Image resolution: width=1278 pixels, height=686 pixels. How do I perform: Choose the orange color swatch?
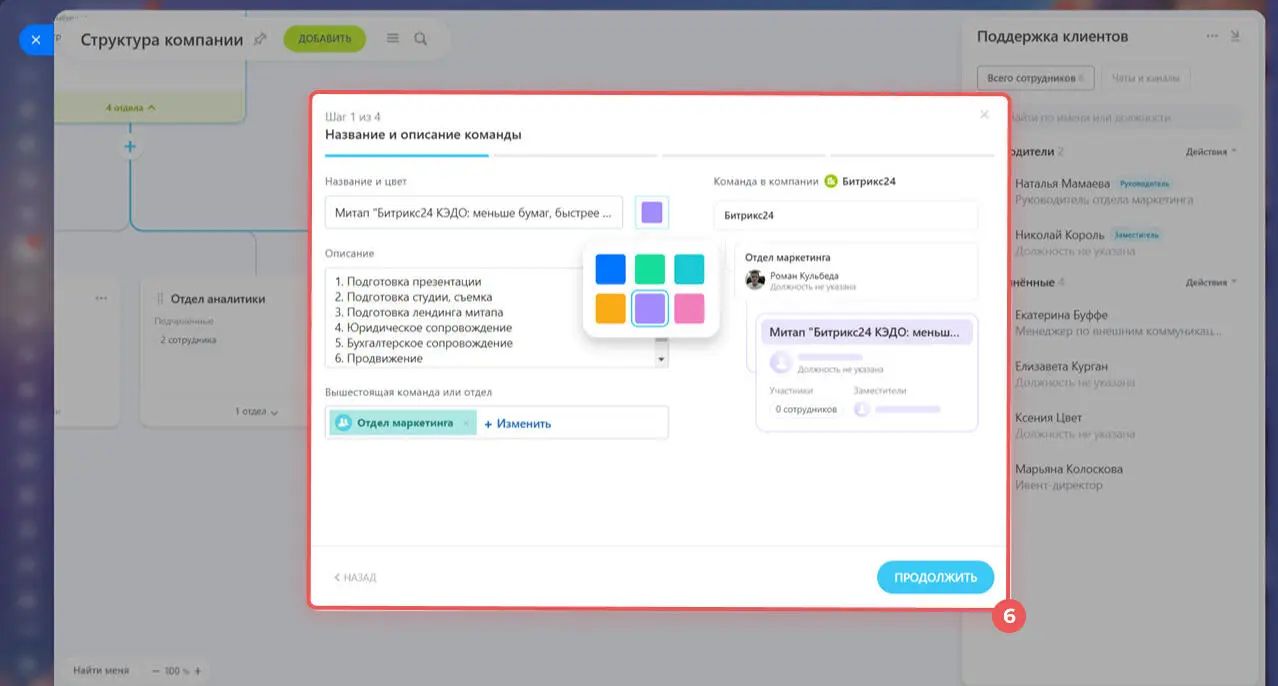point(610,309)
